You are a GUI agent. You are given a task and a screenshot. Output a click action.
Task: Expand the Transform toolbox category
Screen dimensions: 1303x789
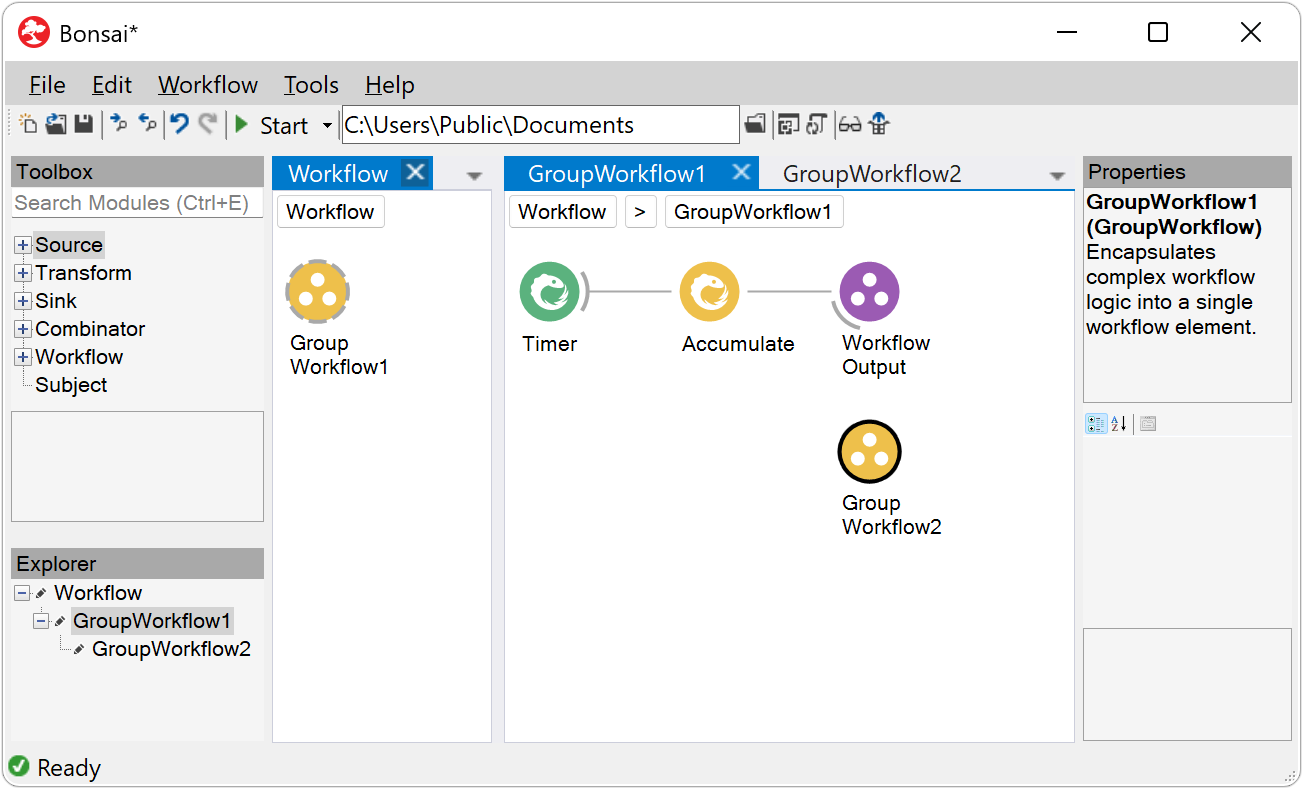(23, 273)
